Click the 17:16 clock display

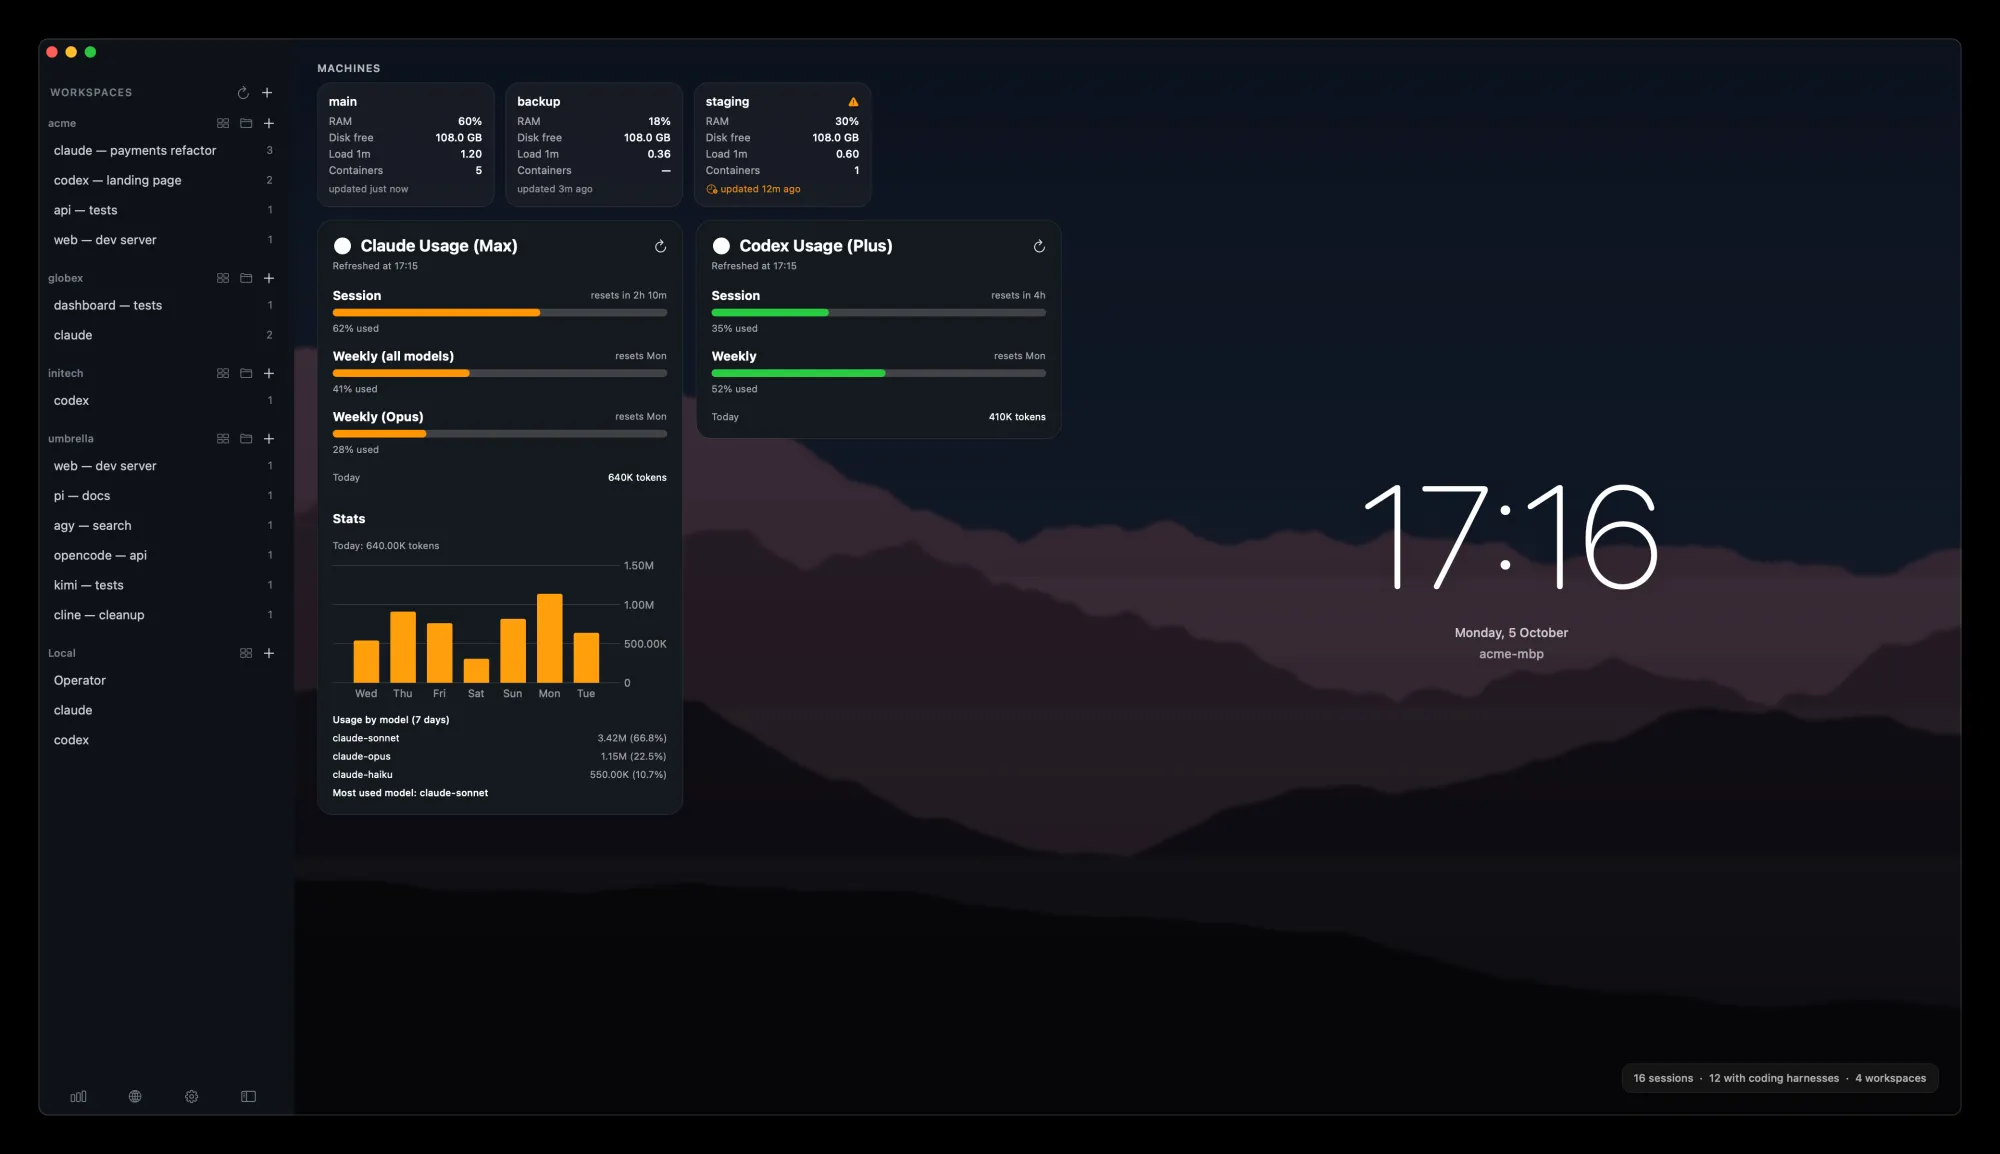(x=1511, y=537)
